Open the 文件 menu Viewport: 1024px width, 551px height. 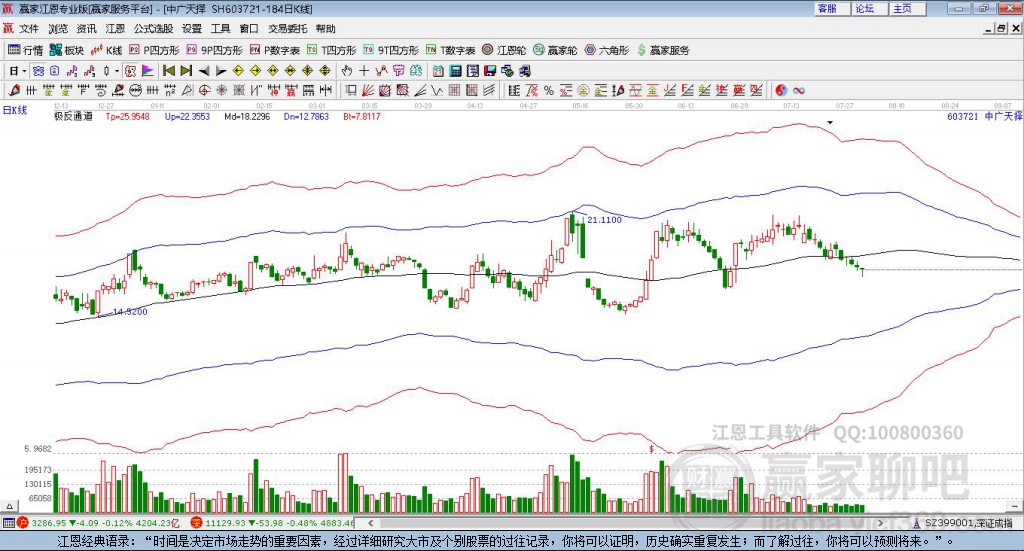tap(29, 29)
